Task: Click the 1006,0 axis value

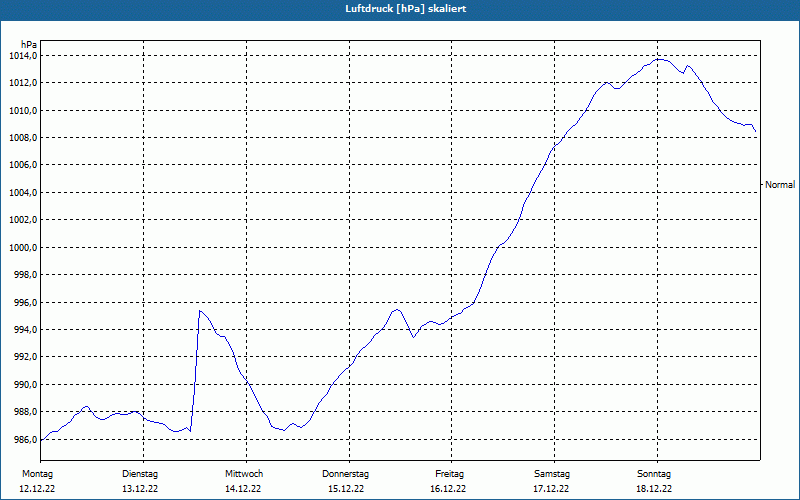Action: (x=23, y=165)
